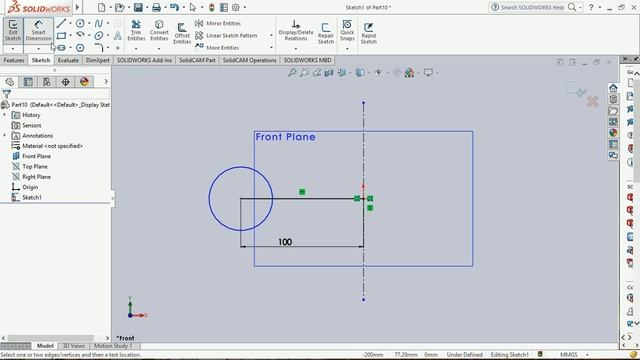Open the Quick Snaps dropdown arrow
Viewport: 640px width, 360px height.
point(347,49)
